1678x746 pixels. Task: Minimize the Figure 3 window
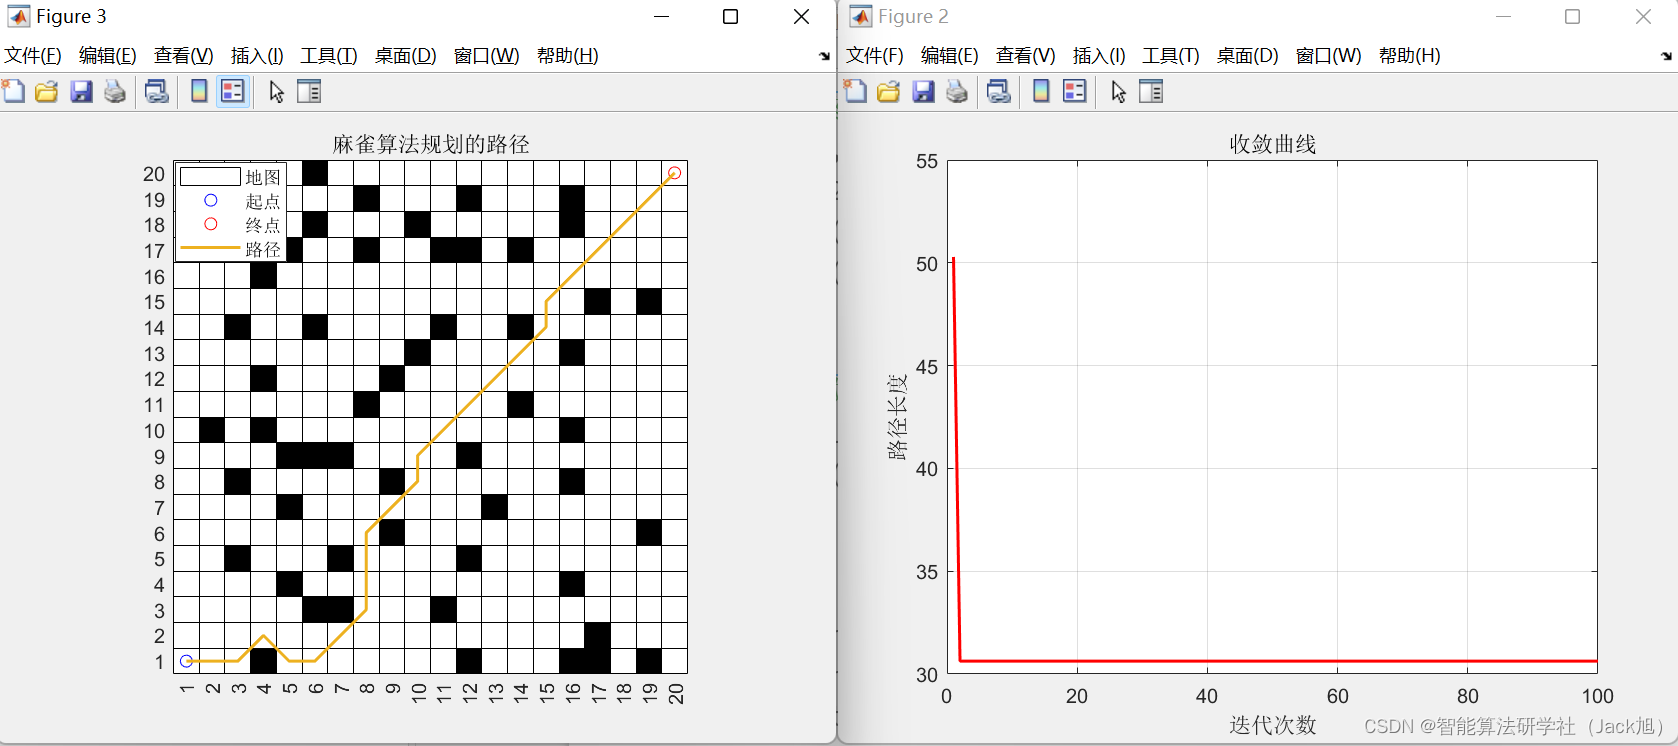coord(661,17)
